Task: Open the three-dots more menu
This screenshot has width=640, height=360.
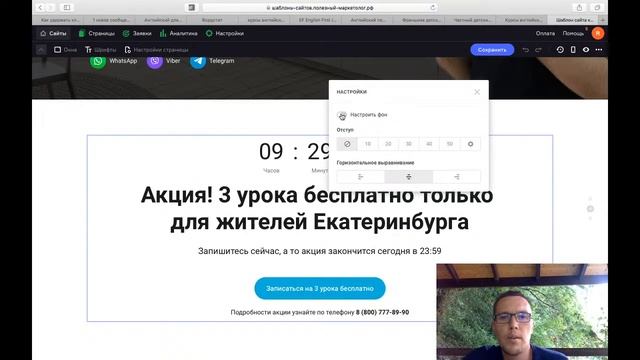Action: pyautogui.click(x=599, y=50)
